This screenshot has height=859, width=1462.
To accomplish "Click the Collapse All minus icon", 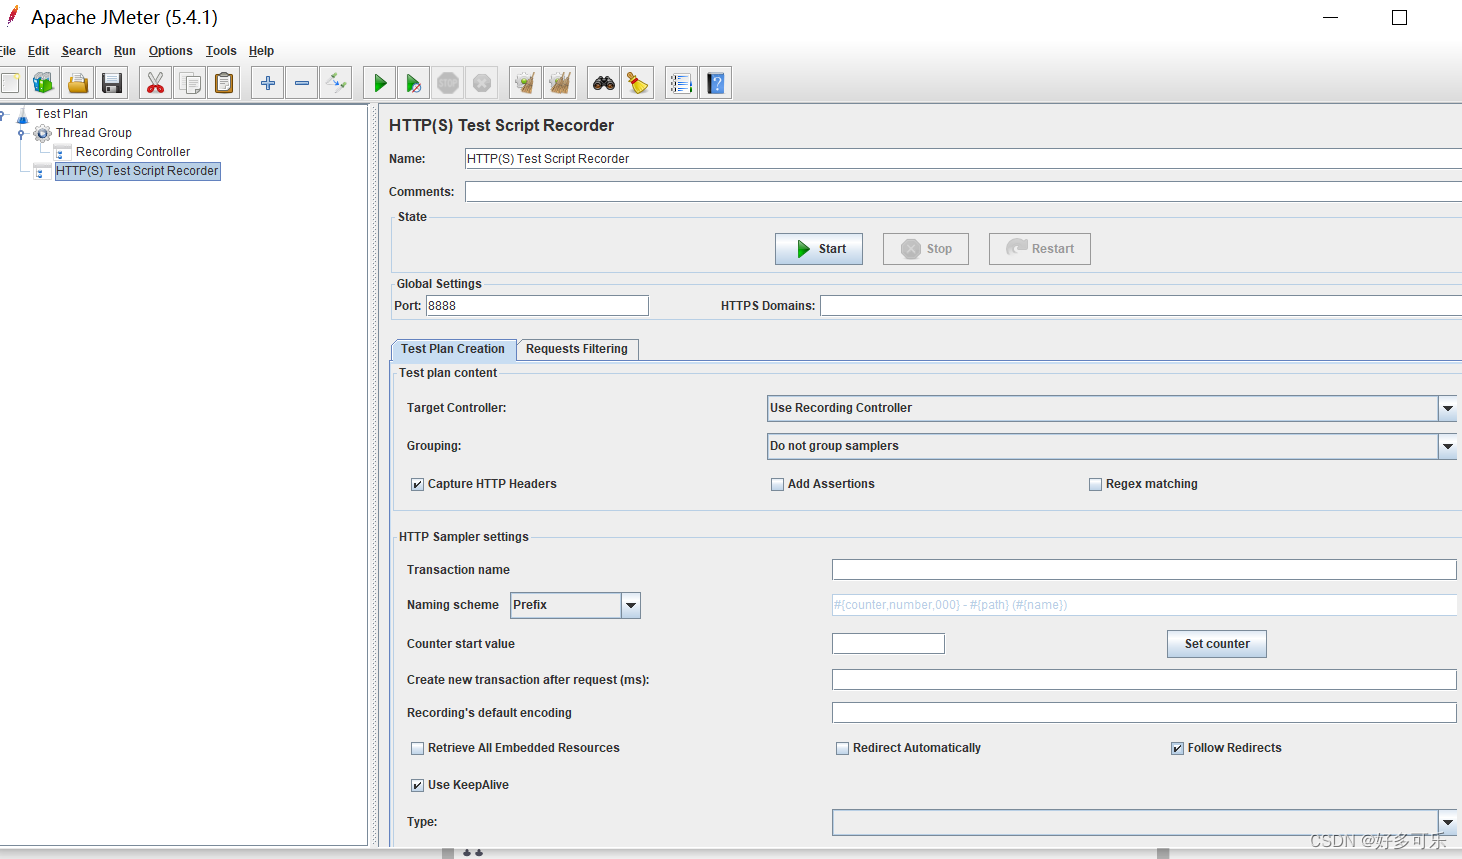I will click(x=302, y=83).
